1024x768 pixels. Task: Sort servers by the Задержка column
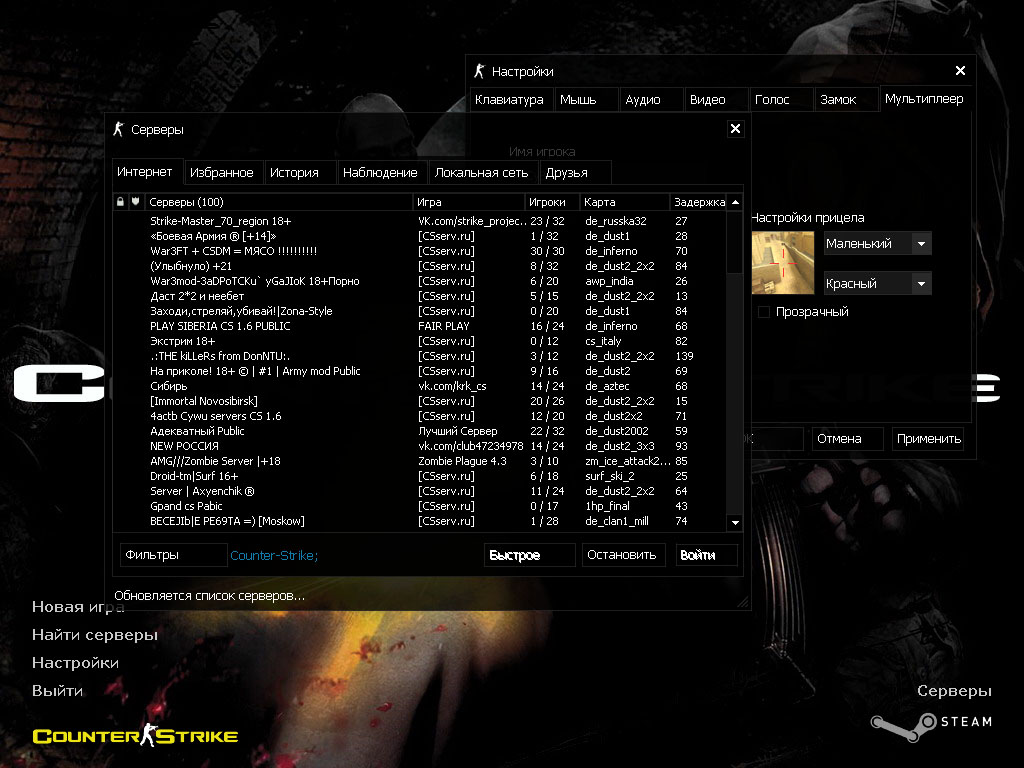(699, 202)
